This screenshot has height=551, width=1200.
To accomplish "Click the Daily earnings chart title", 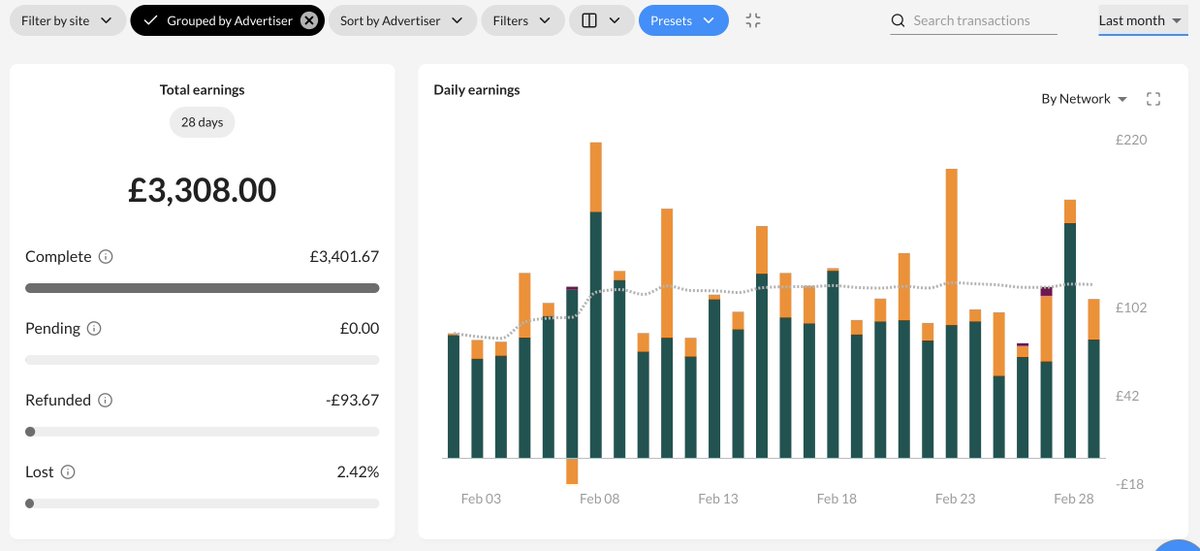I will tap(477, 90).
